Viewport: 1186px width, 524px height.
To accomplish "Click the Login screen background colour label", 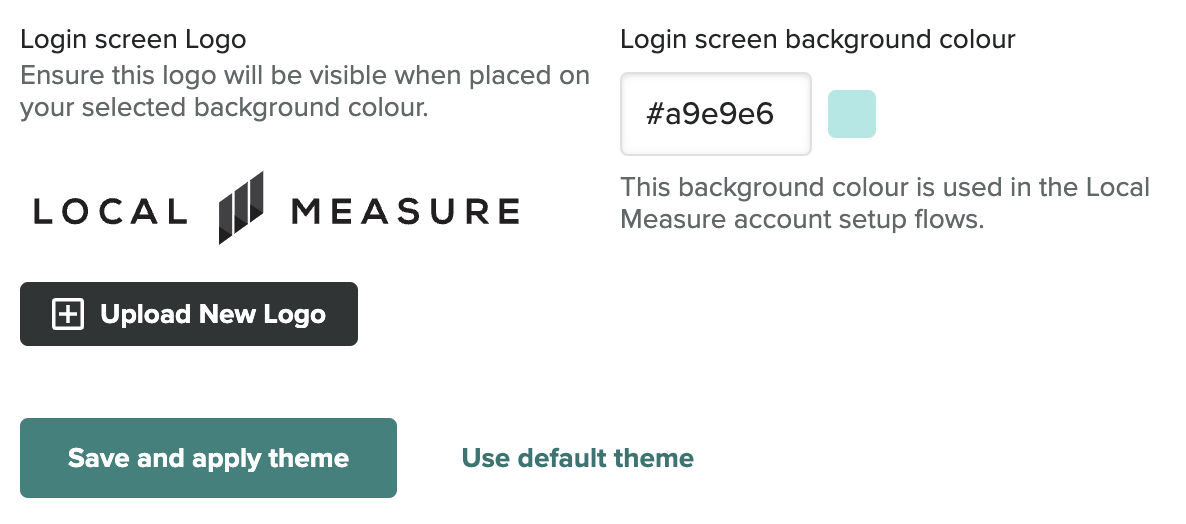I will pos(817,40).
